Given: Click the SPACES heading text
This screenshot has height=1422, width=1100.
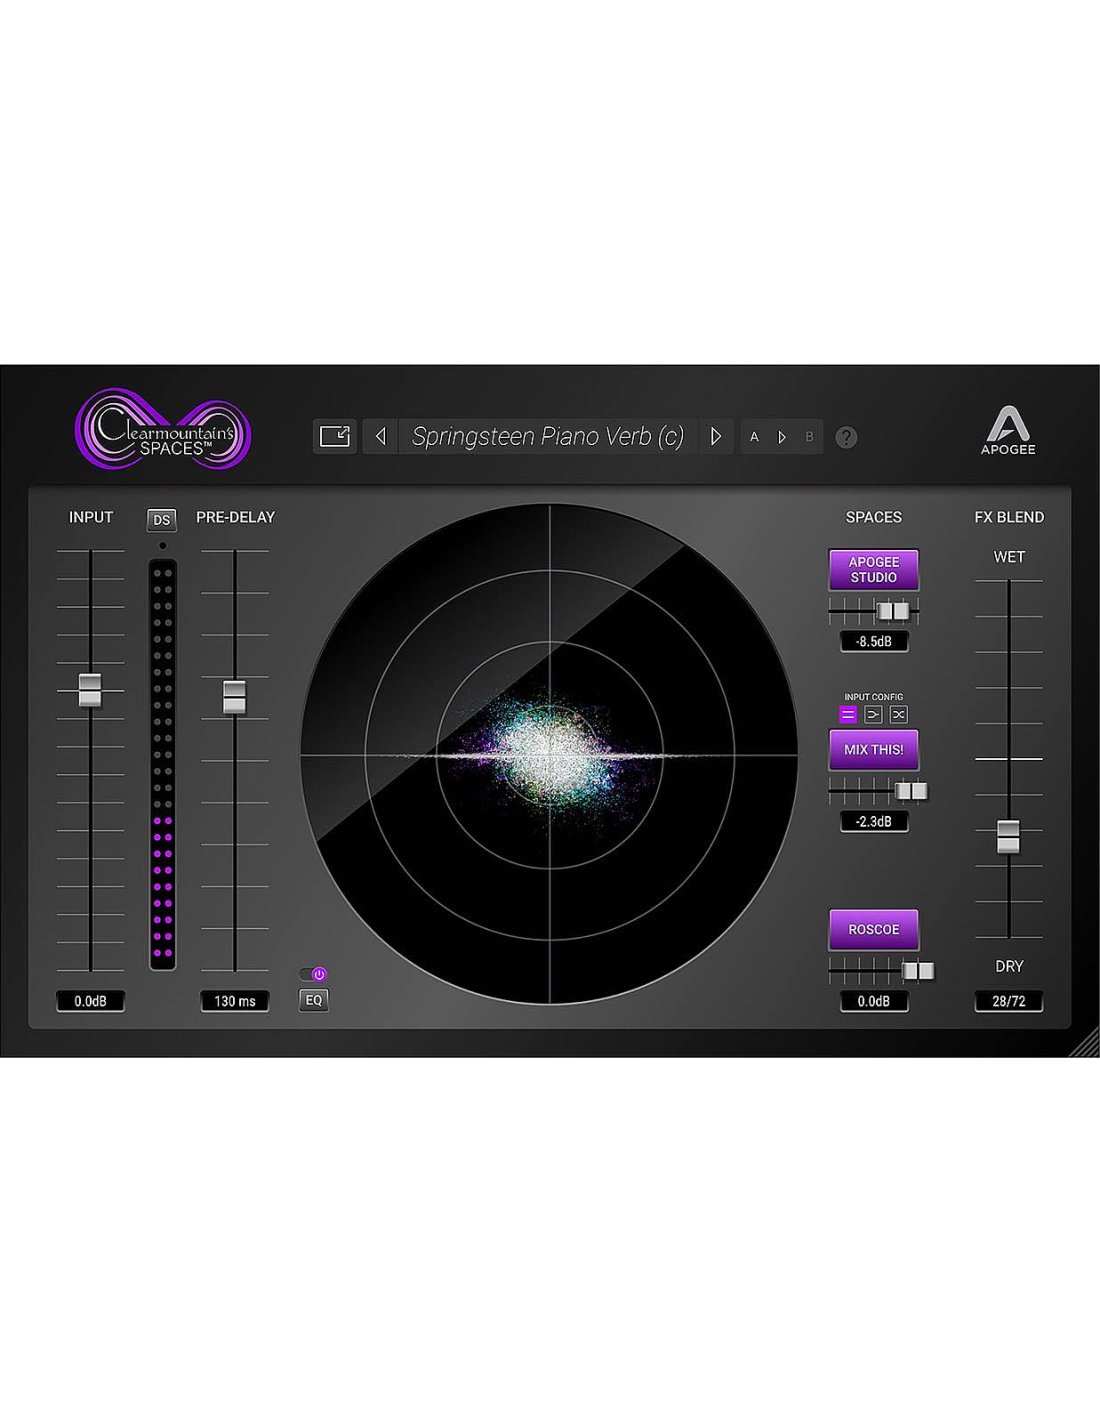Looking at the screenshot, I should click(x=874, y=517).
